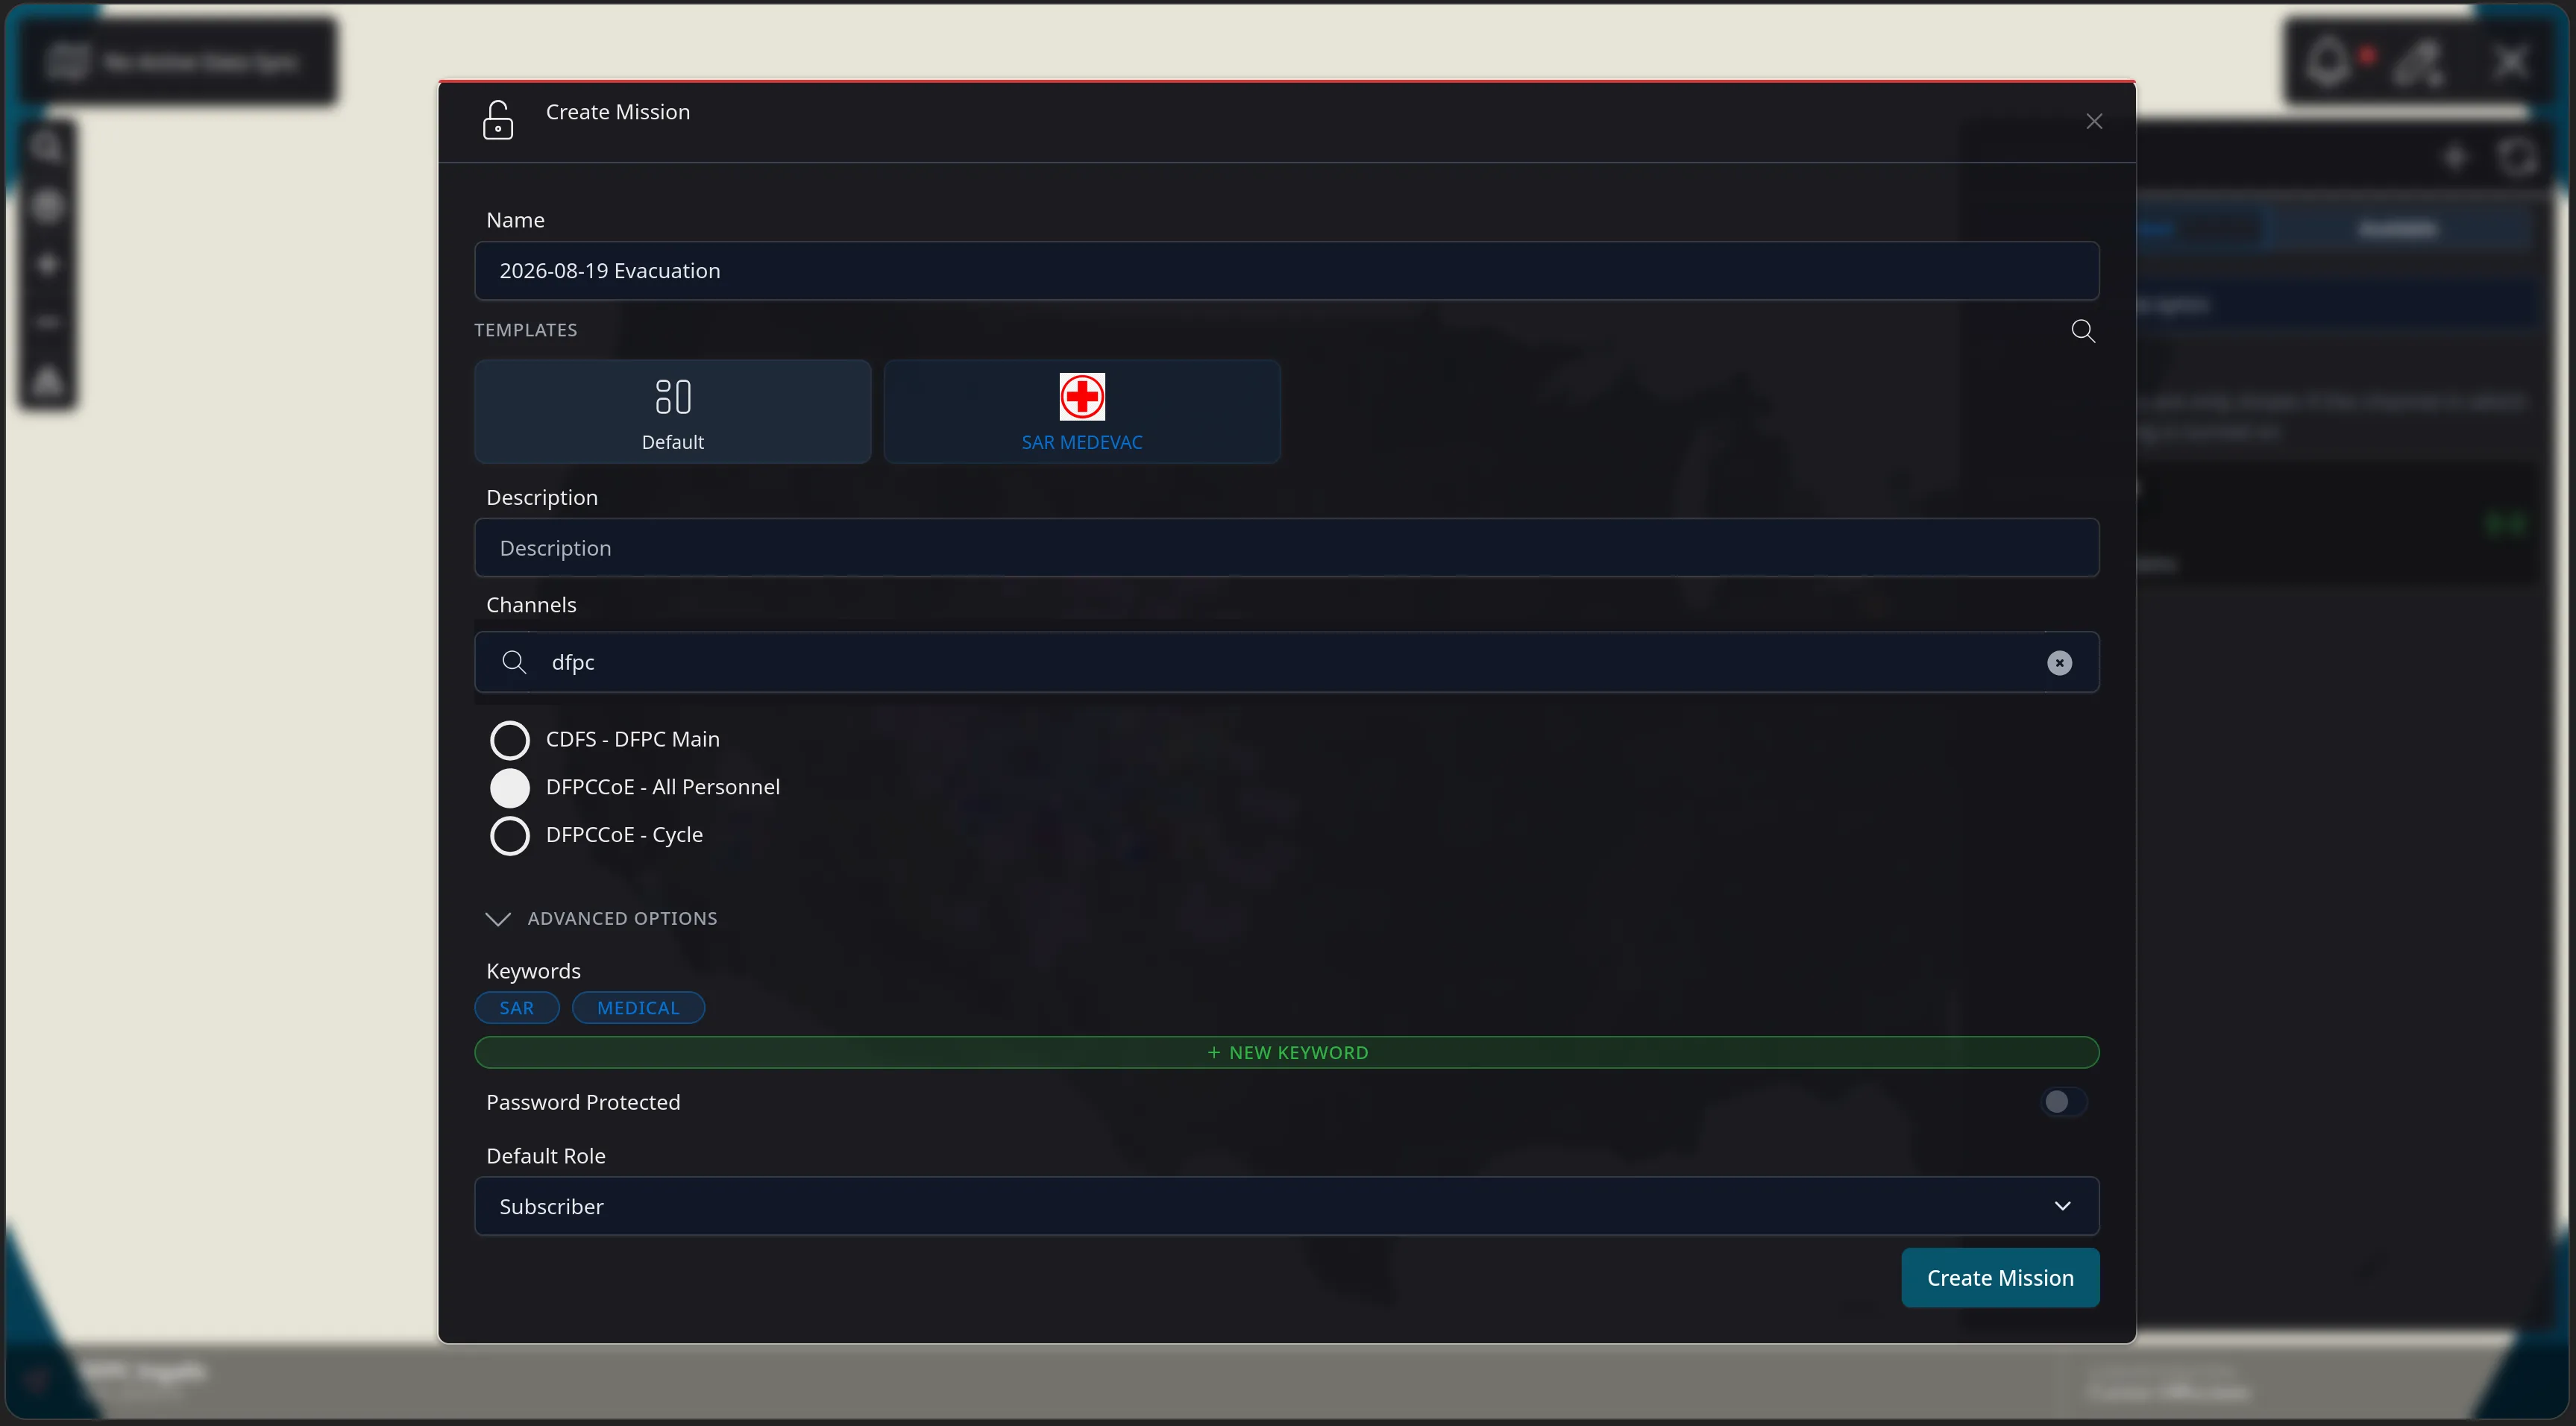The height and width of the screenshot is (1426, 2576).
Task: Click the unlocked padlock icon beside Create Mission
Action: [x=498, y=120]
